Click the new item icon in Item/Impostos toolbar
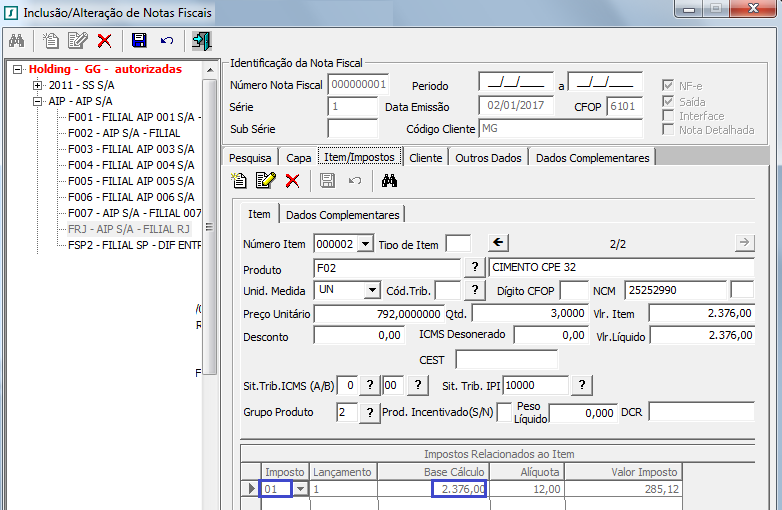The height and width of the screenshot is (510, 782). (238, 180)
